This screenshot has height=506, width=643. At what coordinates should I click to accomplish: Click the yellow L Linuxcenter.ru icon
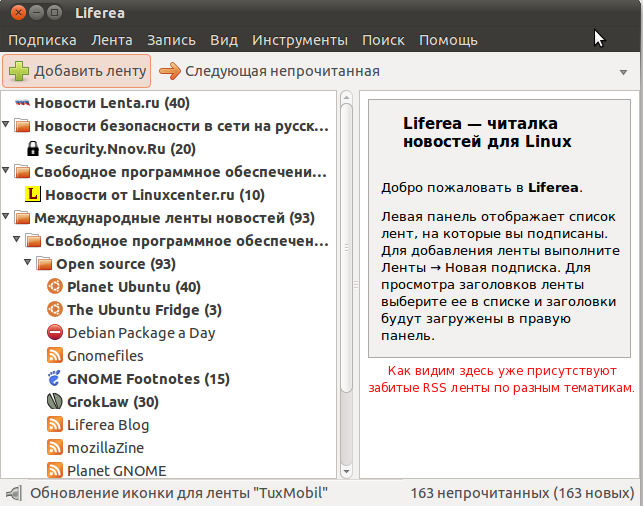(33, 194)
